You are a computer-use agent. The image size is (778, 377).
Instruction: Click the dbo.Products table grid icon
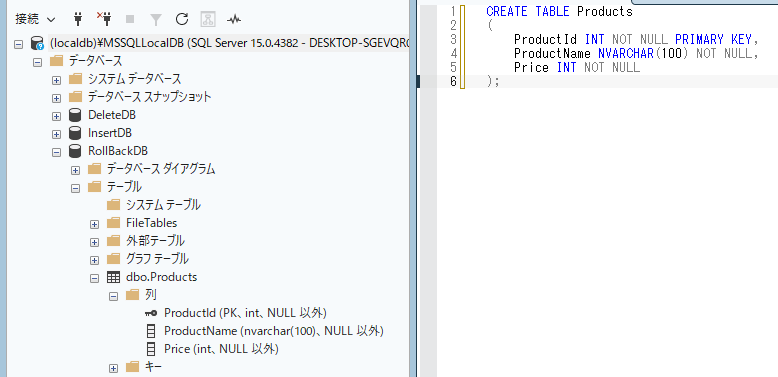(113, 277)
